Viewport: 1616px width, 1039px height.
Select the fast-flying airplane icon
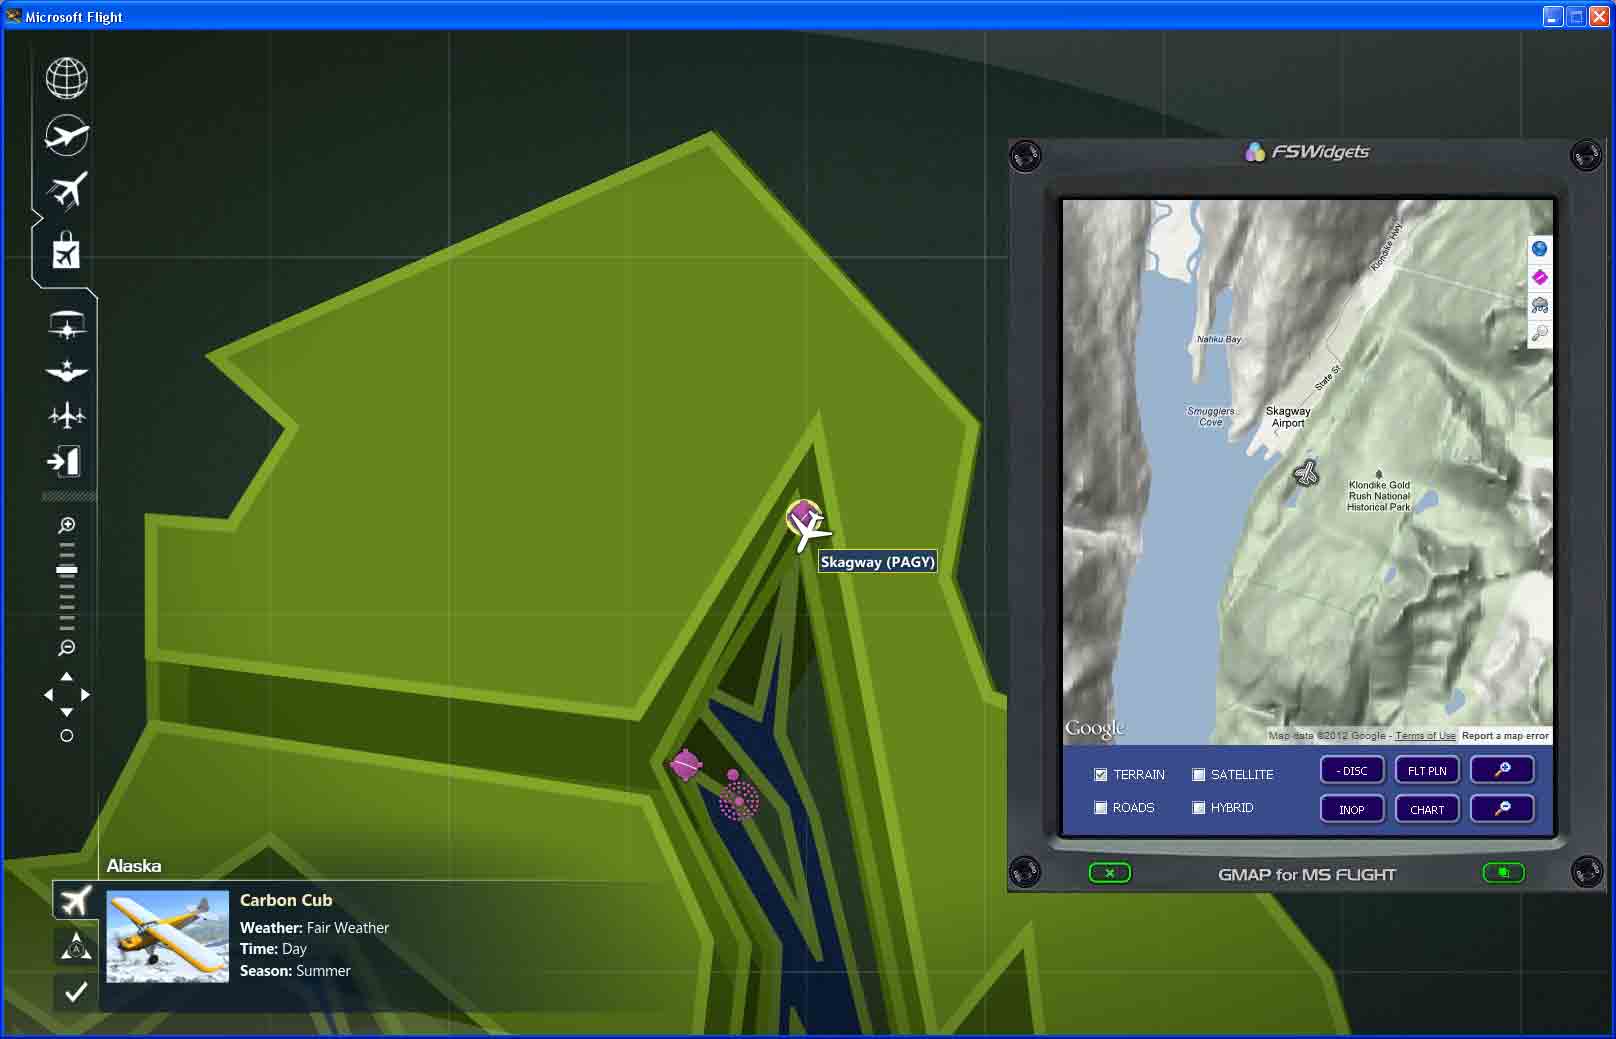(66, 190)
